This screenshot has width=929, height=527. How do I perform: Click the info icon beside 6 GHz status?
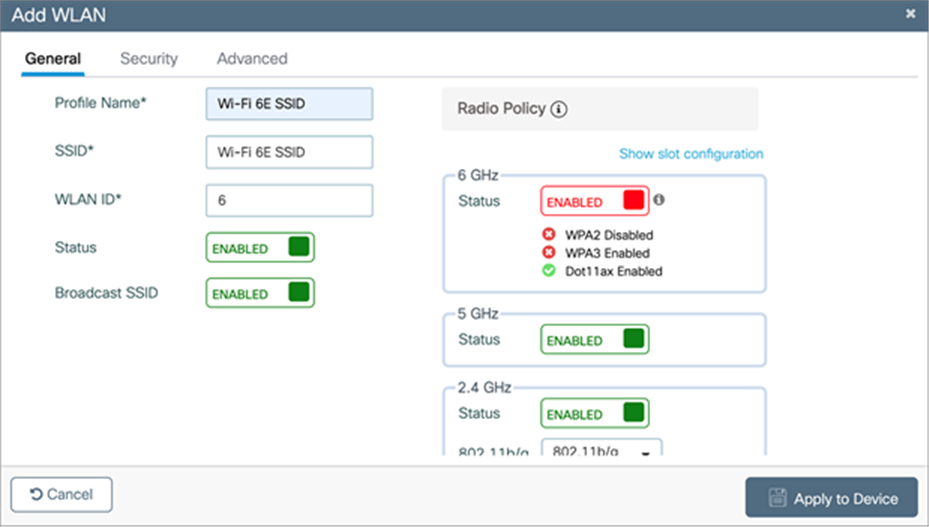659,200
